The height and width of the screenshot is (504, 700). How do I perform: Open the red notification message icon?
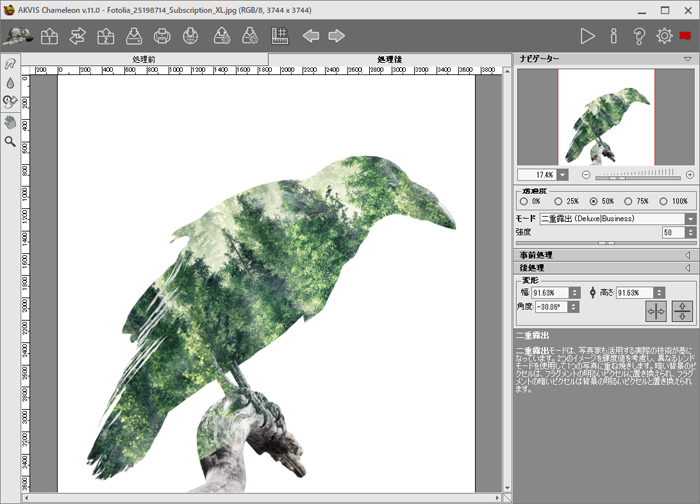tap(686, 36)
